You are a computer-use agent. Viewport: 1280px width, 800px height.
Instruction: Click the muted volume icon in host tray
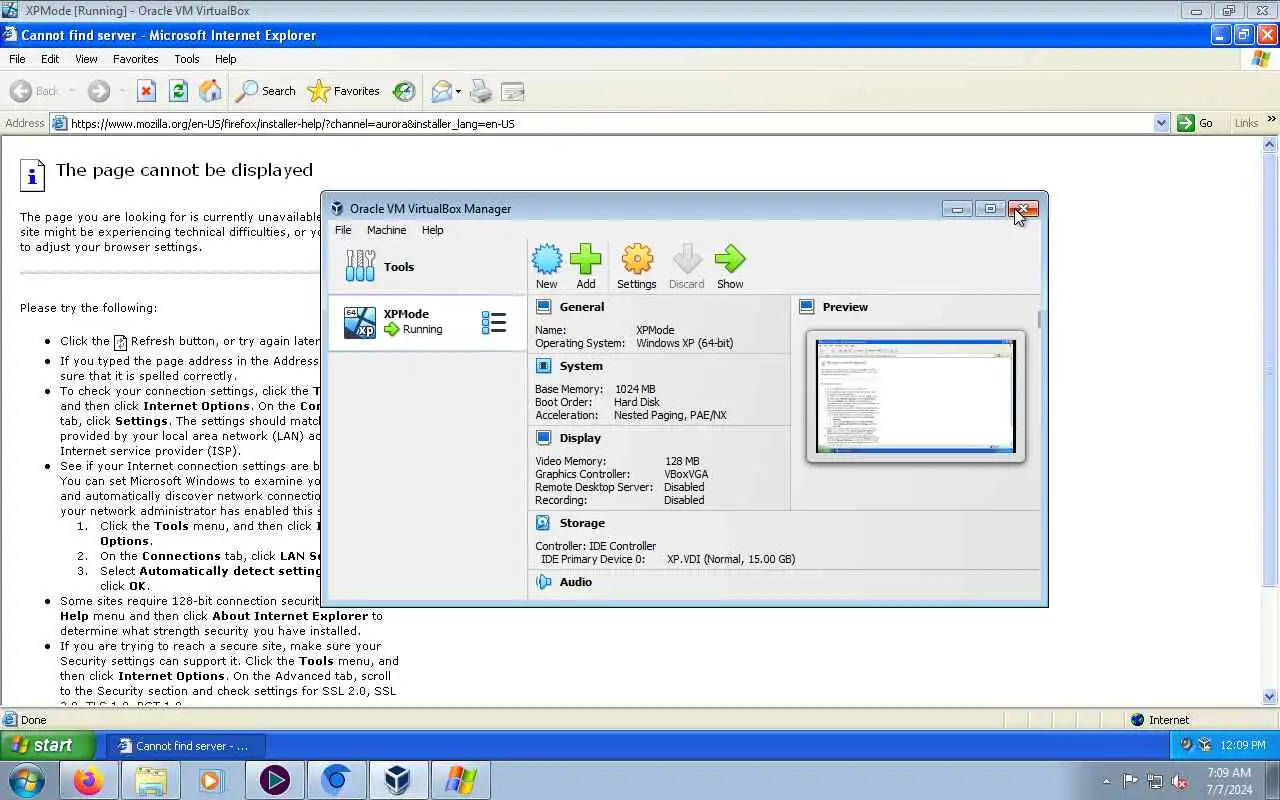[x=1180, y=781]
